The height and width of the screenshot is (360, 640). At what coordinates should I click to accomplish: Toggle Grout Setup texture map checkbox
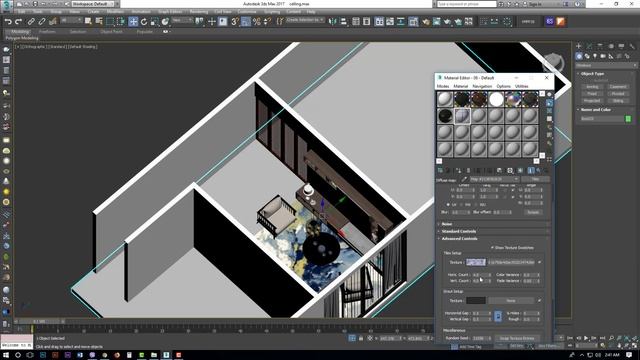(540, 300)
